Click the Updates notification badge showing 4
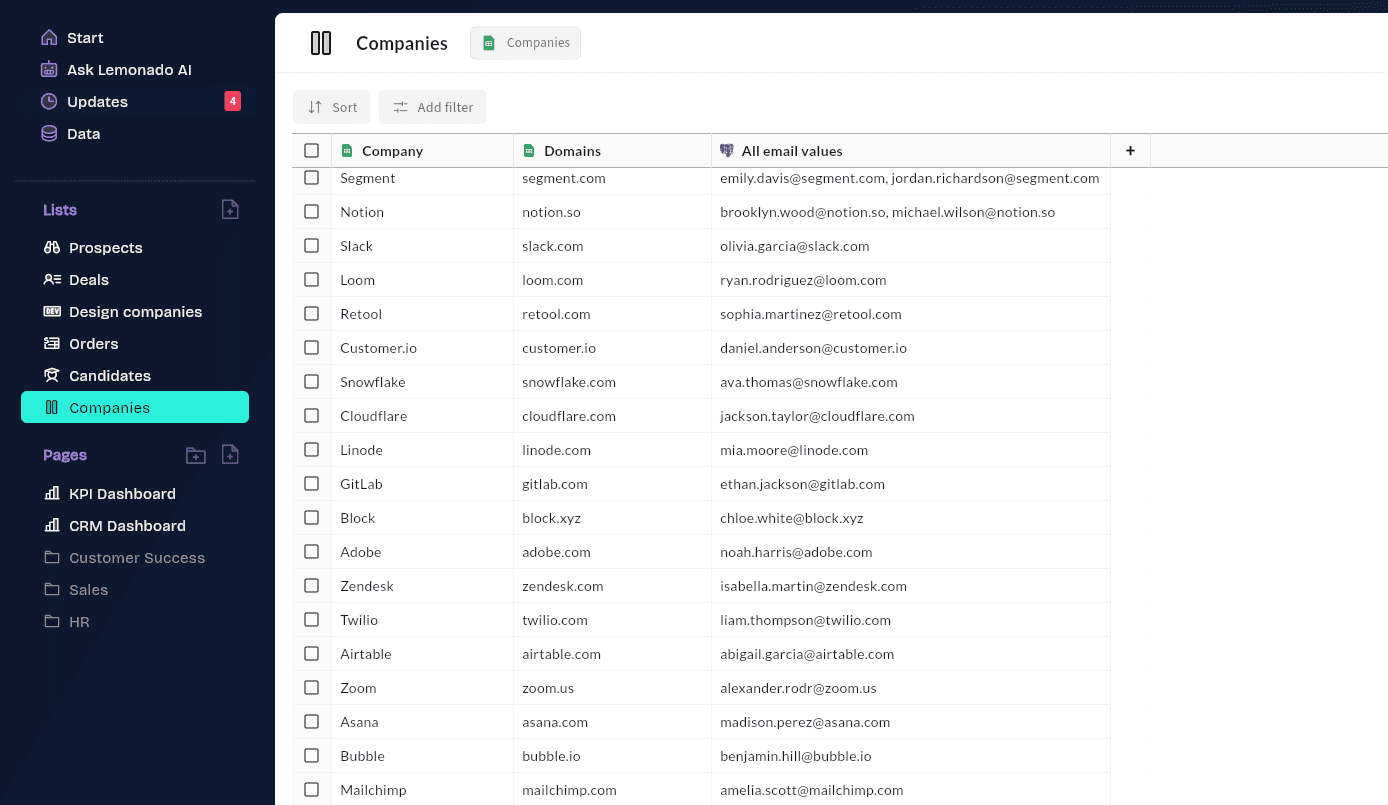 [232, 101]
